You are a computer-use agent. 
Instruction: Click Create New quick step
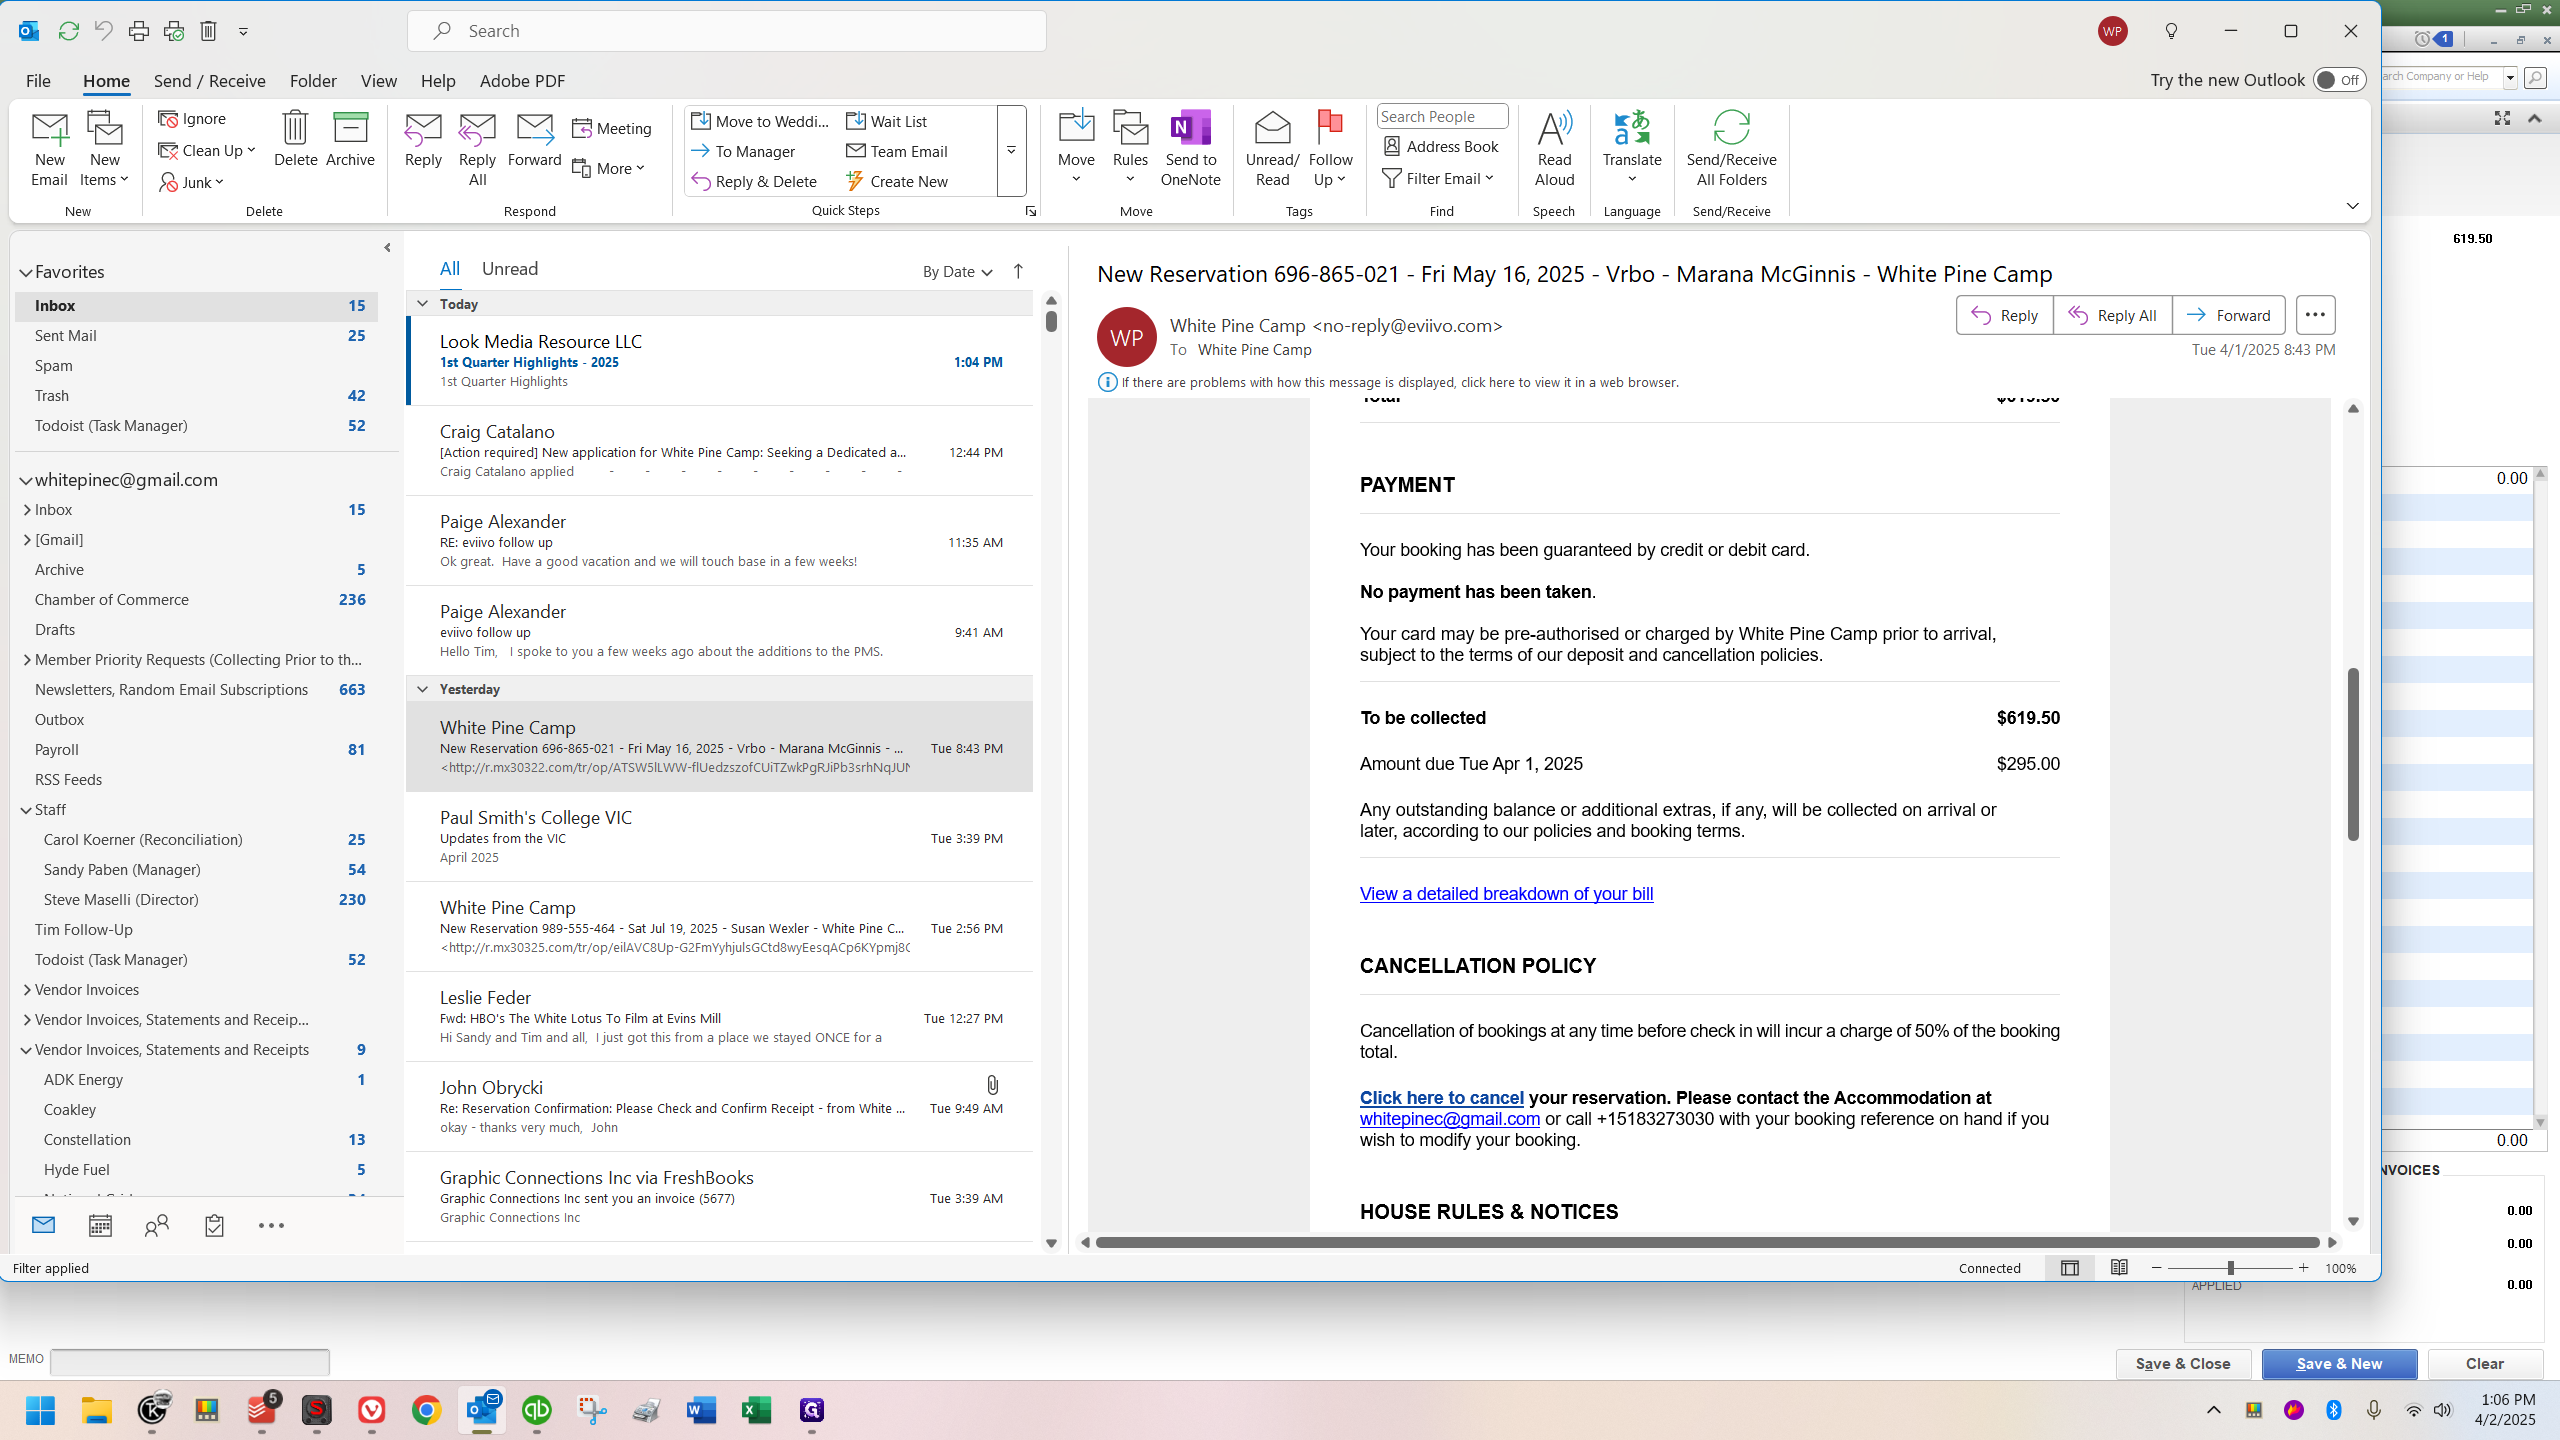(x=897, y=181)
